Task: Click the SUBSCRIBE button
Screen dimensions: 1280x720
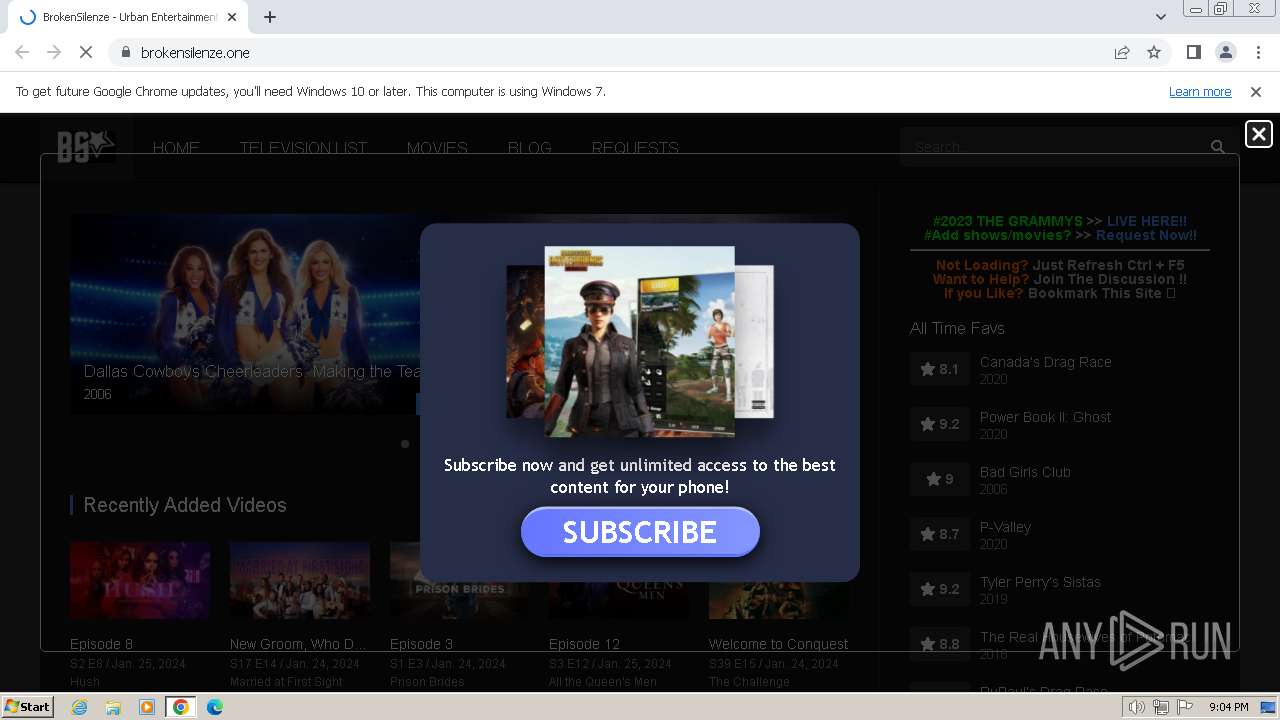Action: (640, 532)
